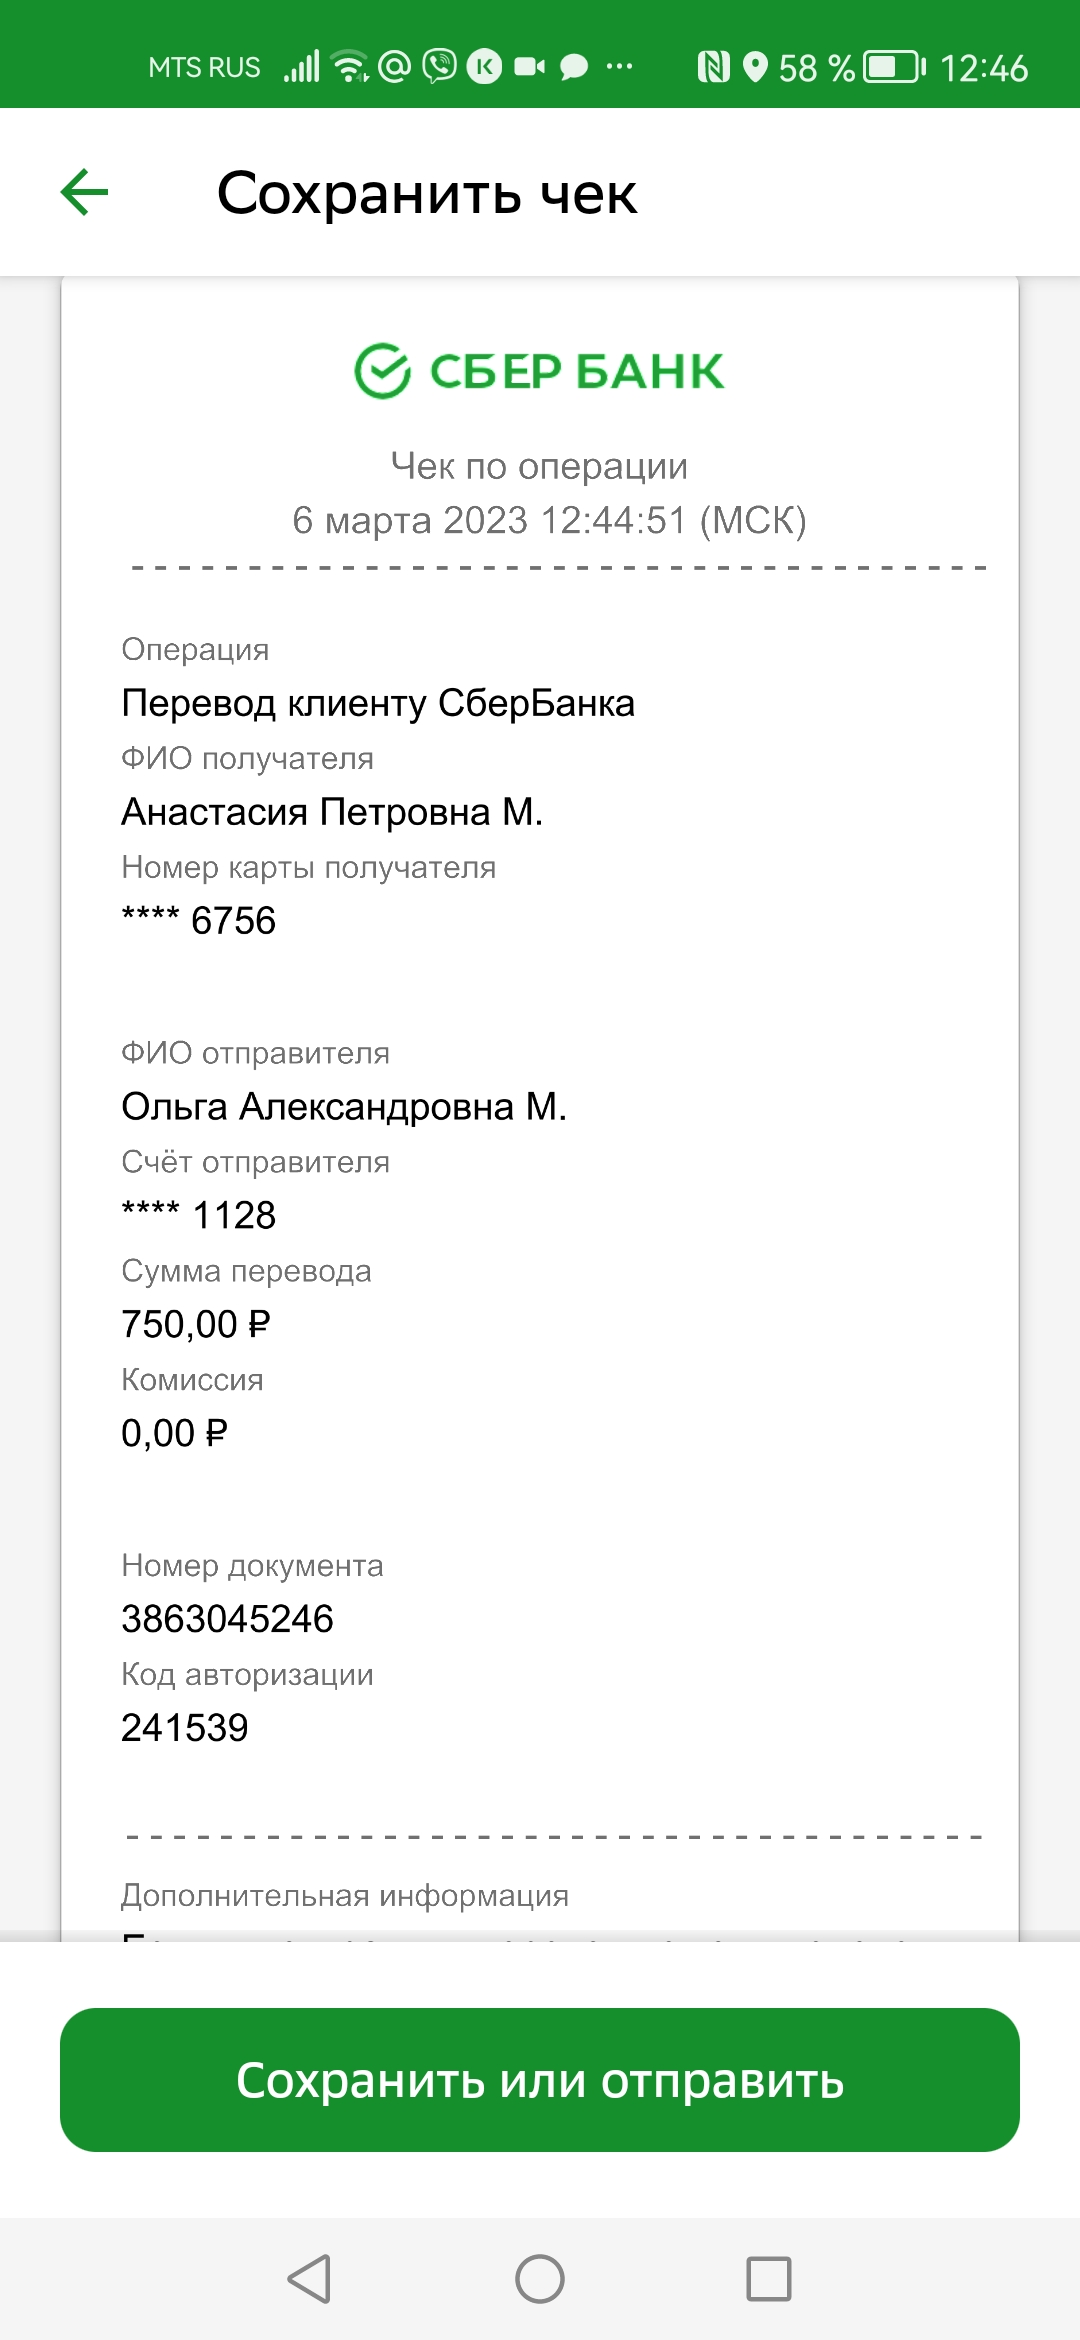The height and width of the screenshot is (2340, 1080).
Task: Tap recipient name Анастасия Петровна М.
Action: 332,812
